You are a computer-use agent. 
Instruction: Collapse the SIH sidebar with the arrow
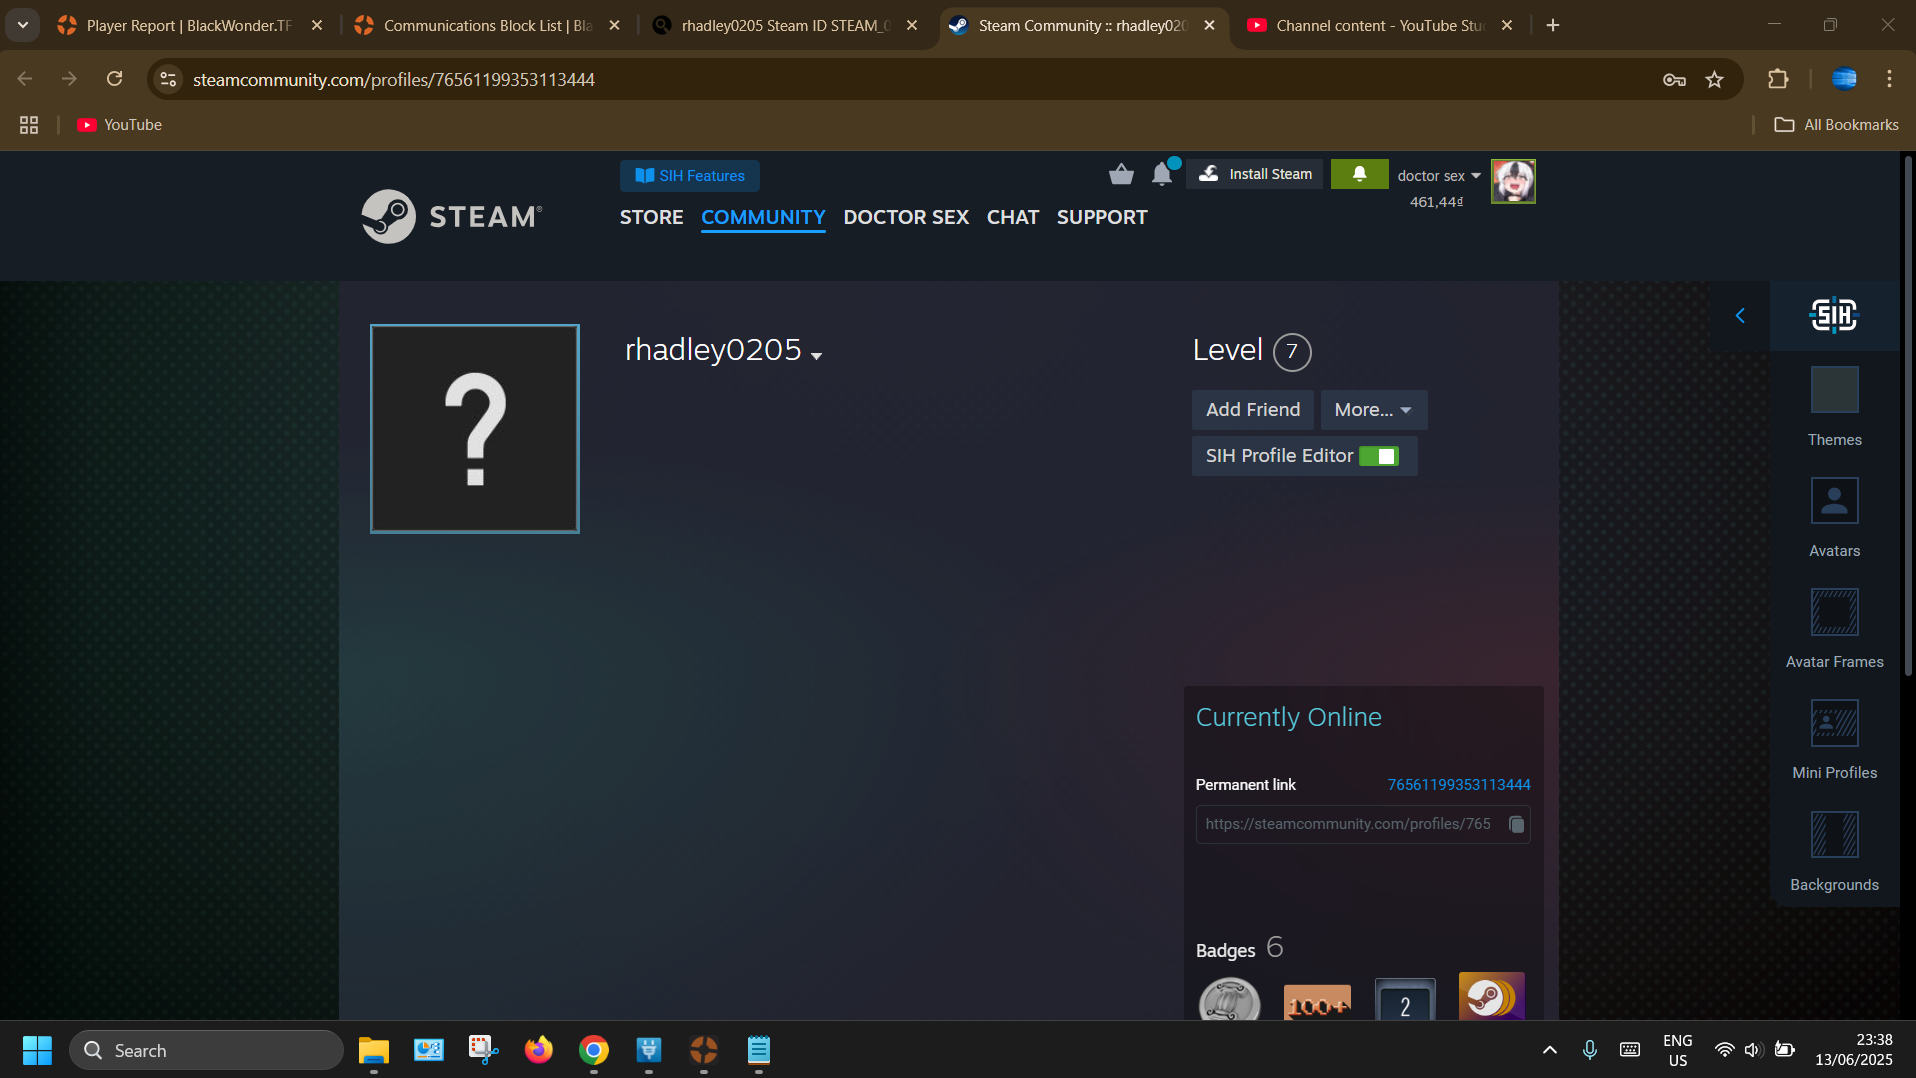(x=1740, y=316)
